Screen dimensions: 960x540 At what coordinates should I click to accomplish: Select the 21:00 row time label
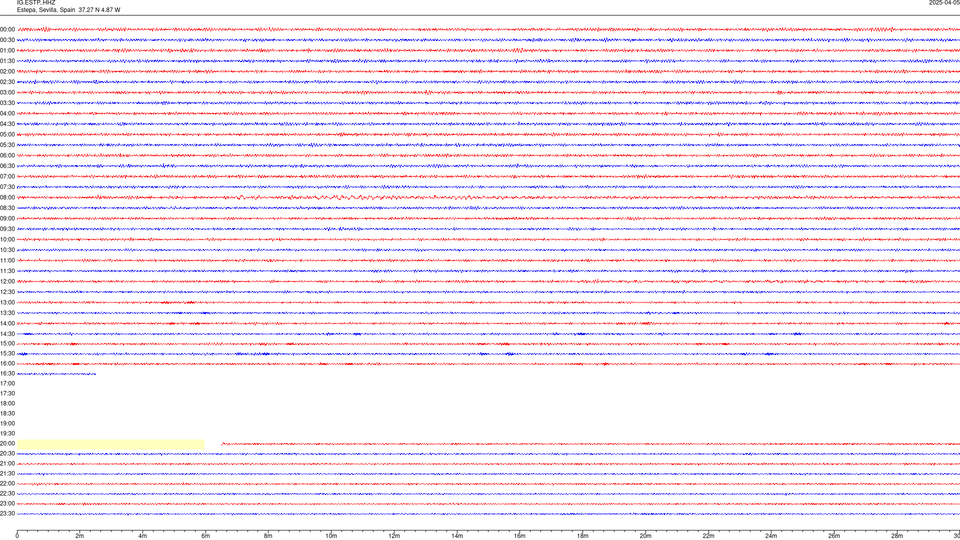7,463
